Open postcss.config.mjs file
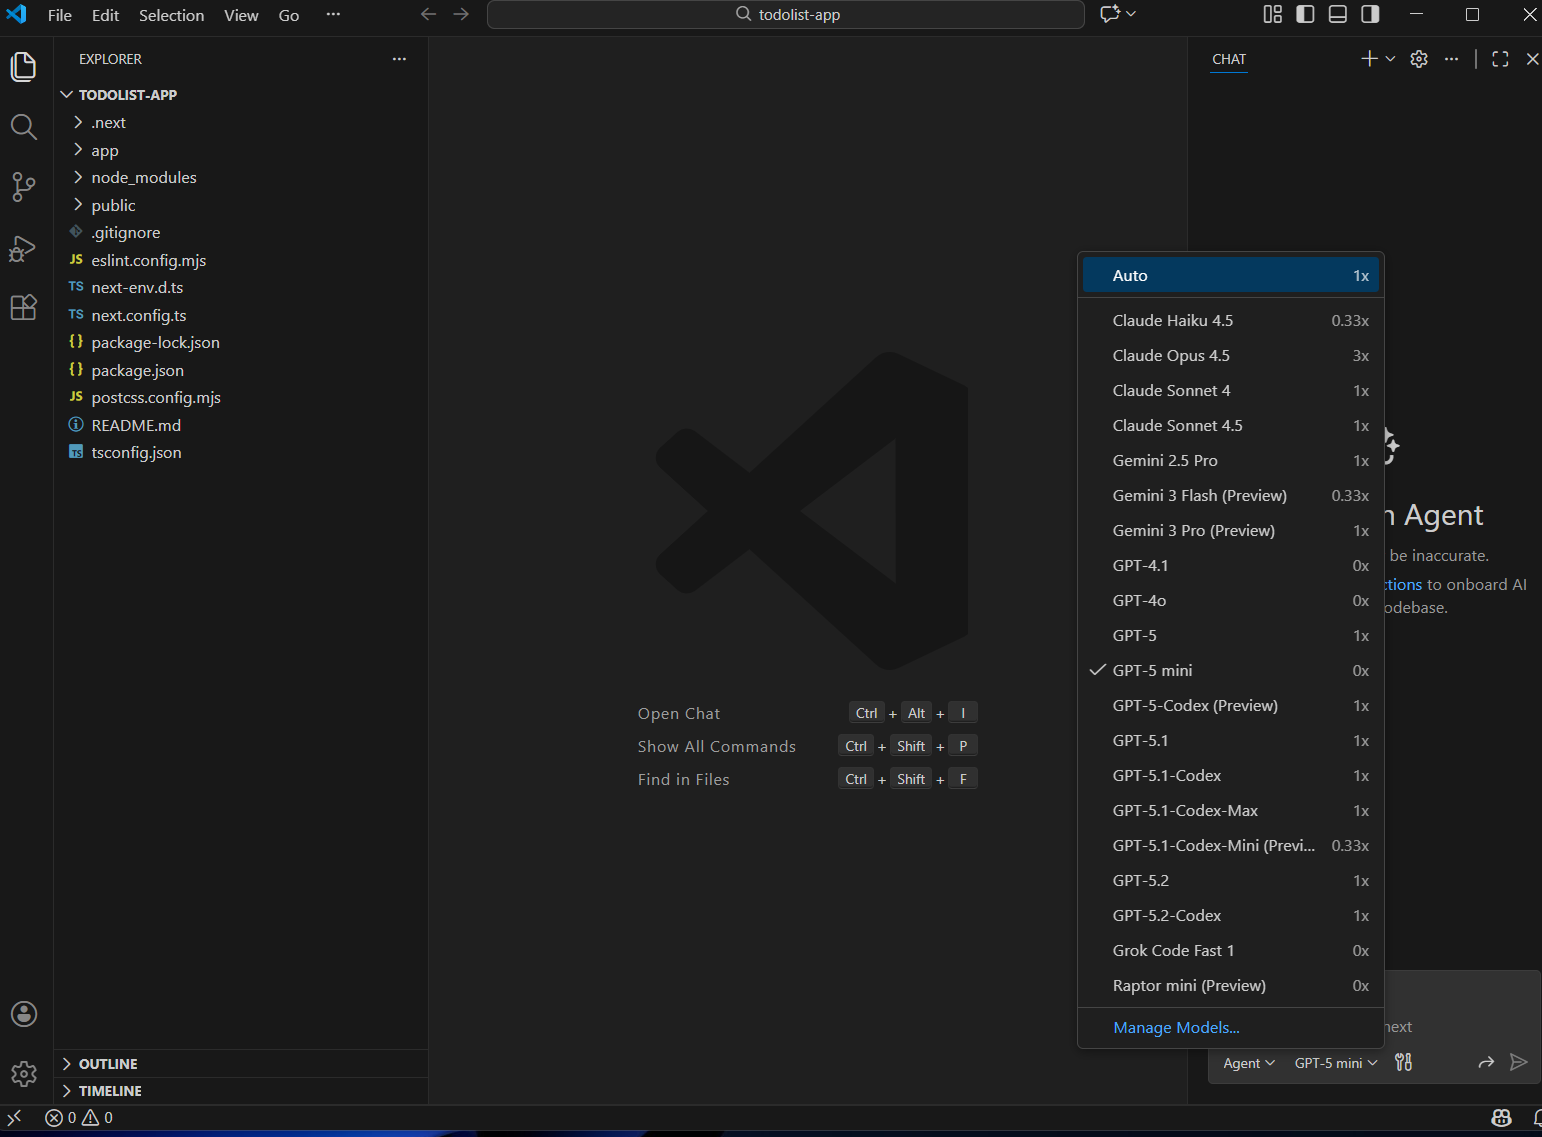 coord(241,398)
